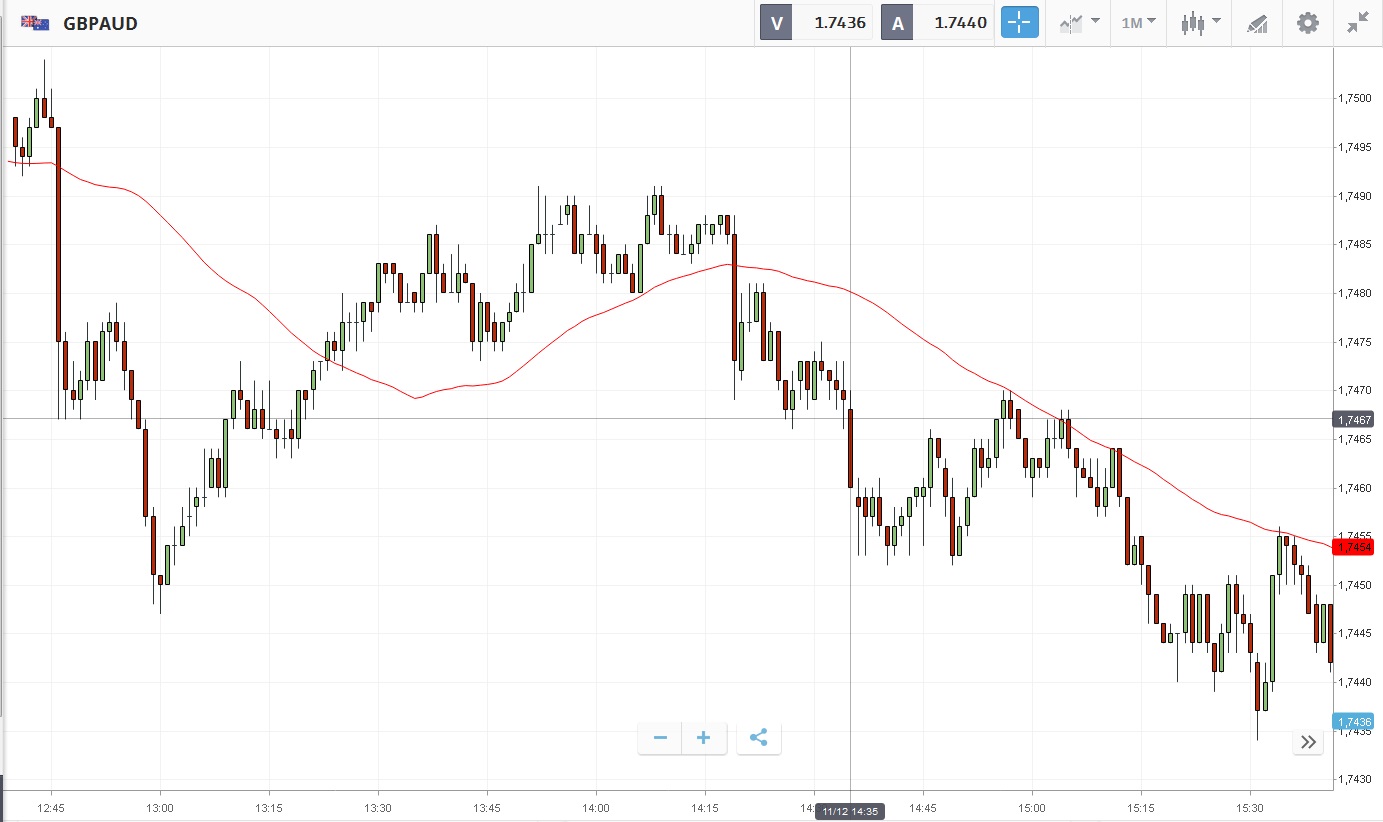Click the red 1,7454 moving average label
Viewport: 1383px width, 822px height.
(1354, 547)
